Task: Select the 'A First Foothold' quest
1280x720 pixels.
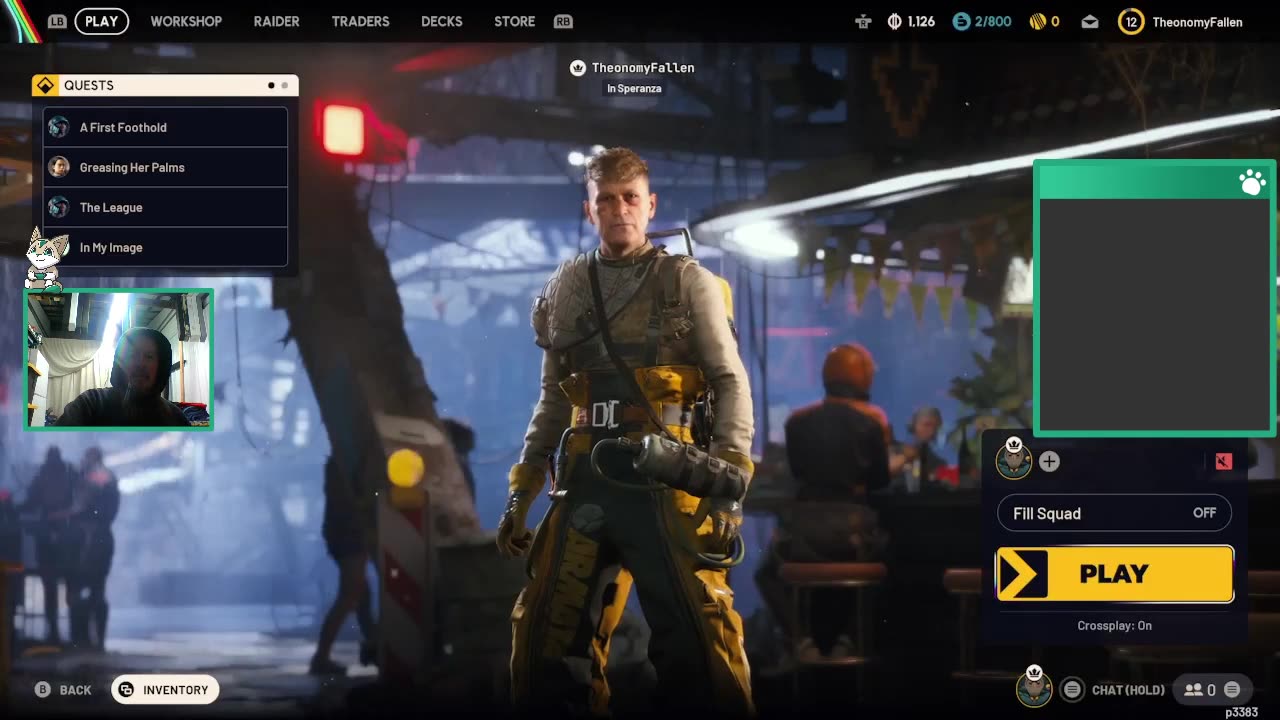Action: (x=165, y=127)
